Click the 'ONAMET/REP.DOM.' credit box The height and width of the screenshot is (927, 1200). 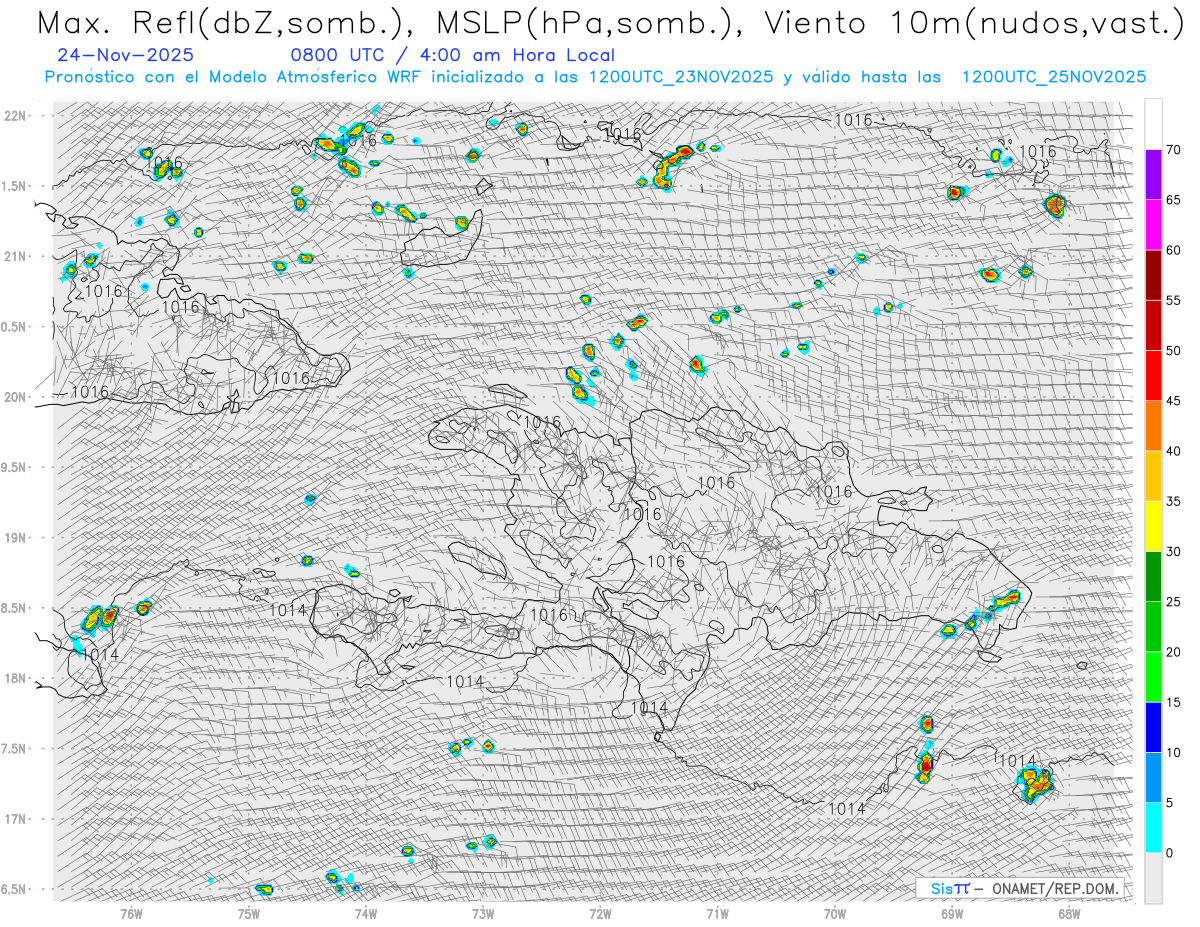pyautogui.click(x=1019, y=888)
